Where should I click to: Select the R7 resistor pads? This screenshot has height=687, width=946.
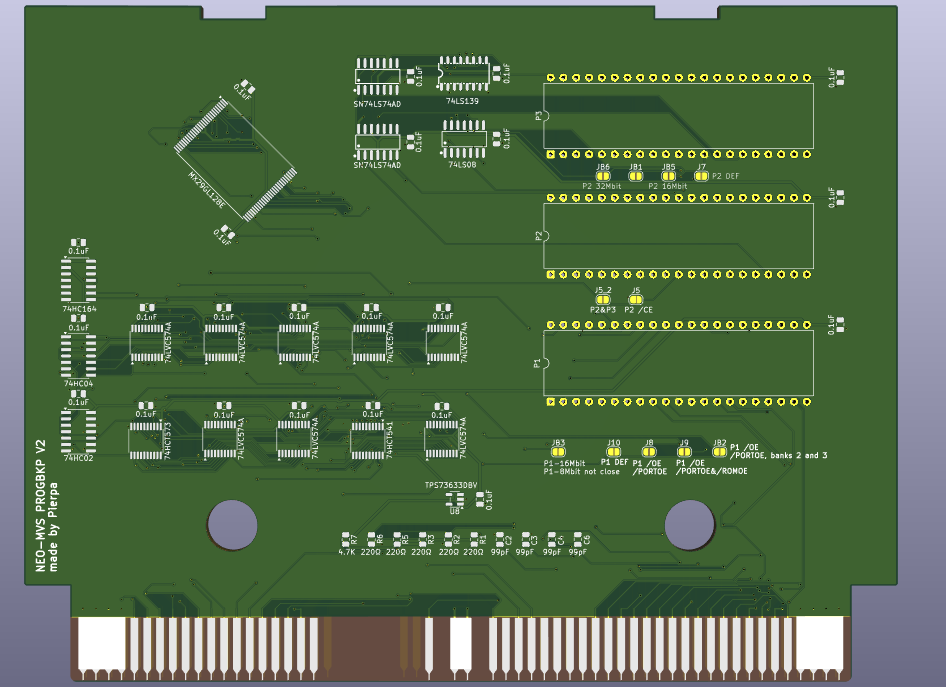(346, 539)
